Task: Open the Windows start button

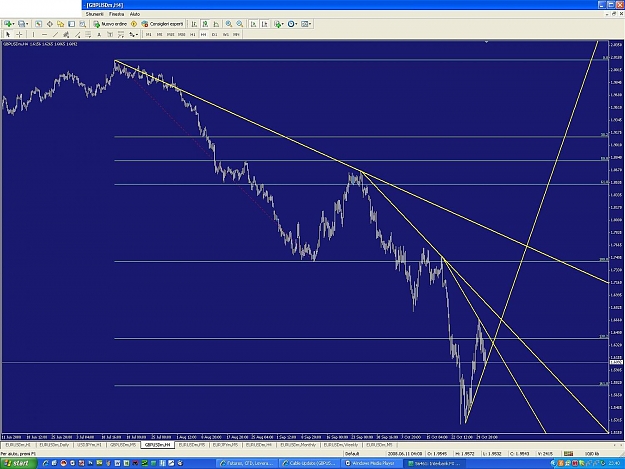Action: pyautogui.click(x=18, y=463)
